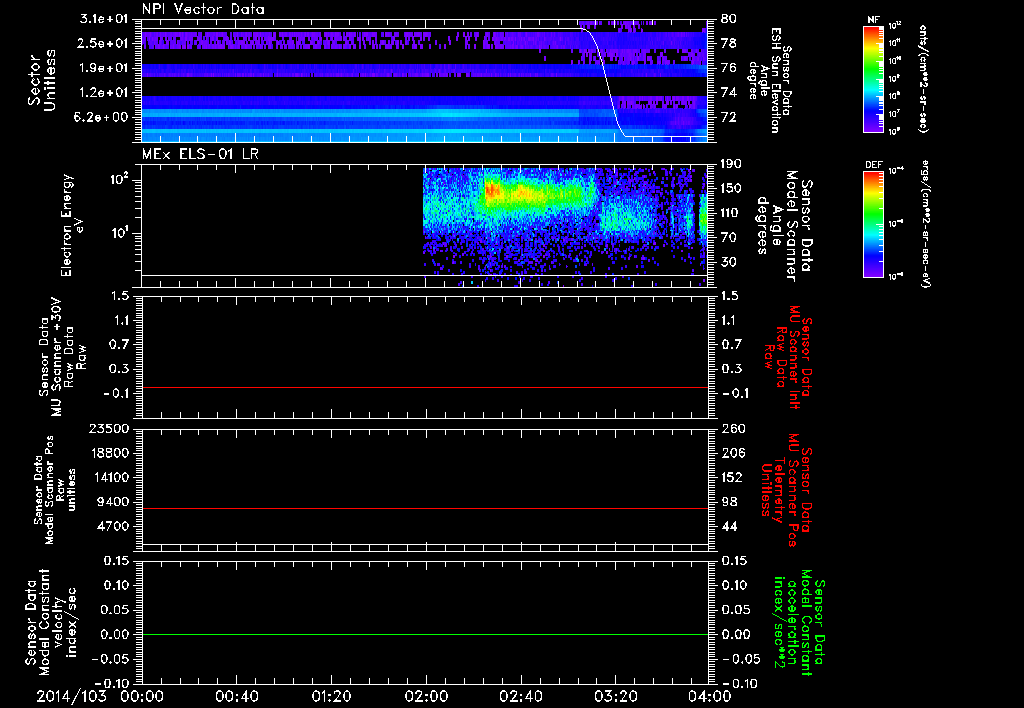Screen dimensions: 1024x708
Task: Click the green 'Model Constant acceleration' axis title
Action: tap(799, 622)
